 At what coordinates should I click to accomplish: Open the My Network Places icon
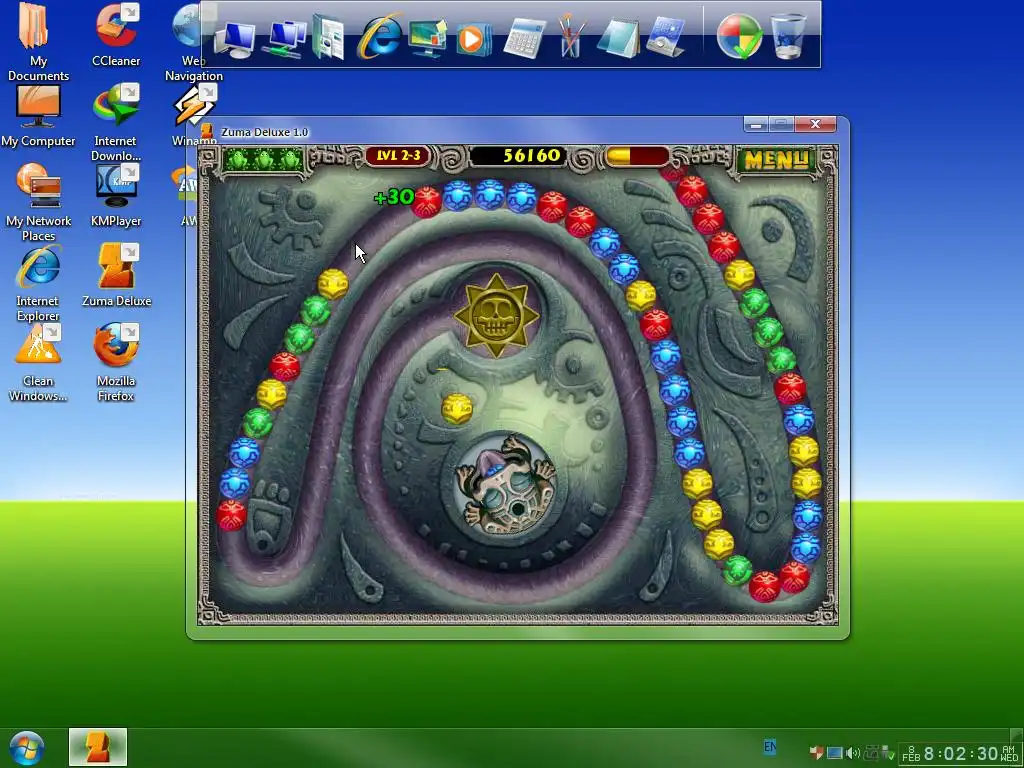tap(38, 202)
